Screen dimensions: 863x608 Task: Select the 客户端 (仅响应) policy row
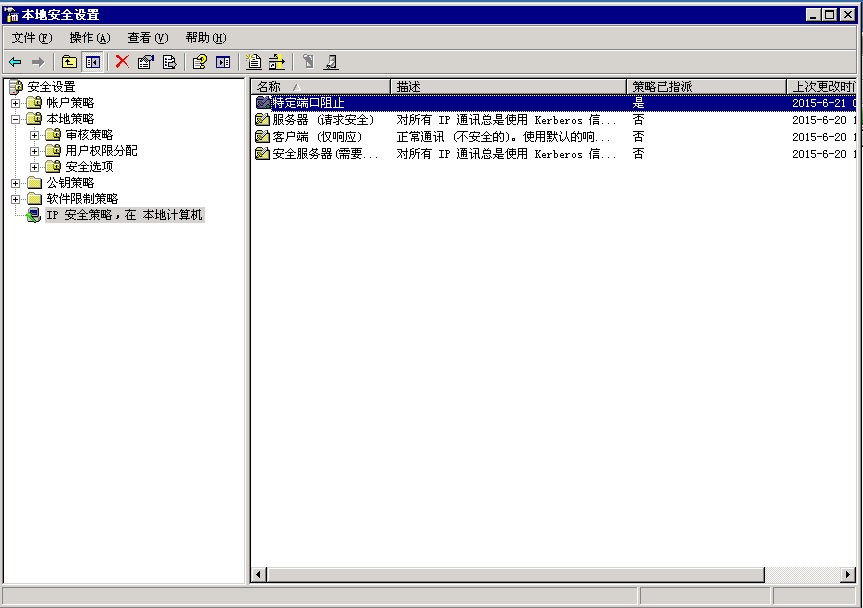click(x=317, y=137)
